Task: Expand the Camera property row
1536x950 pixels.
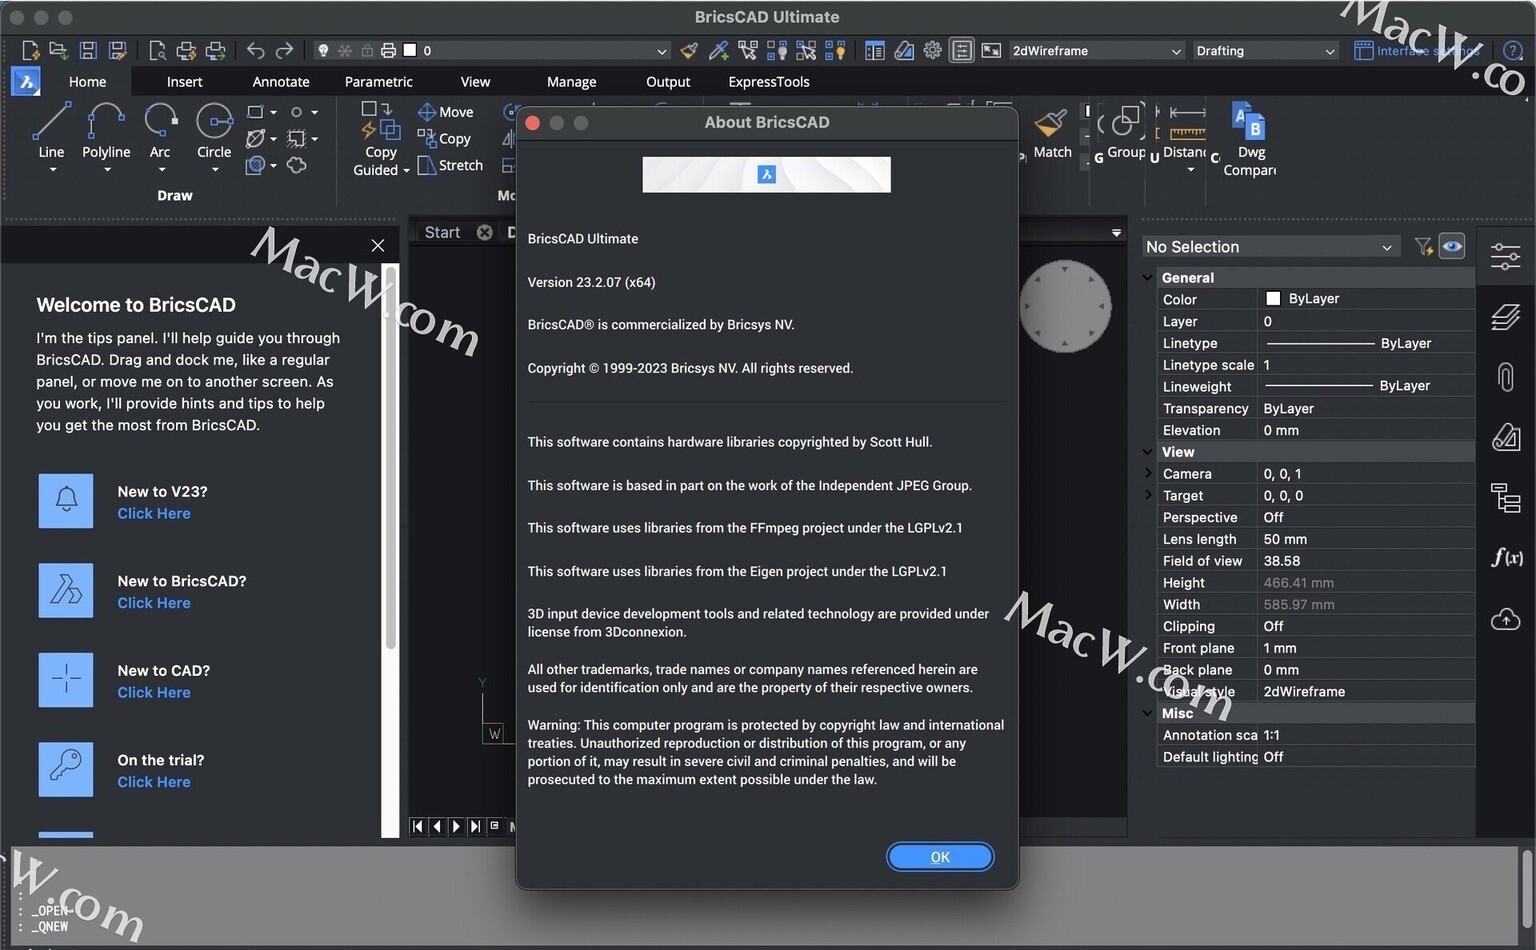Action: click(1148, 473)
